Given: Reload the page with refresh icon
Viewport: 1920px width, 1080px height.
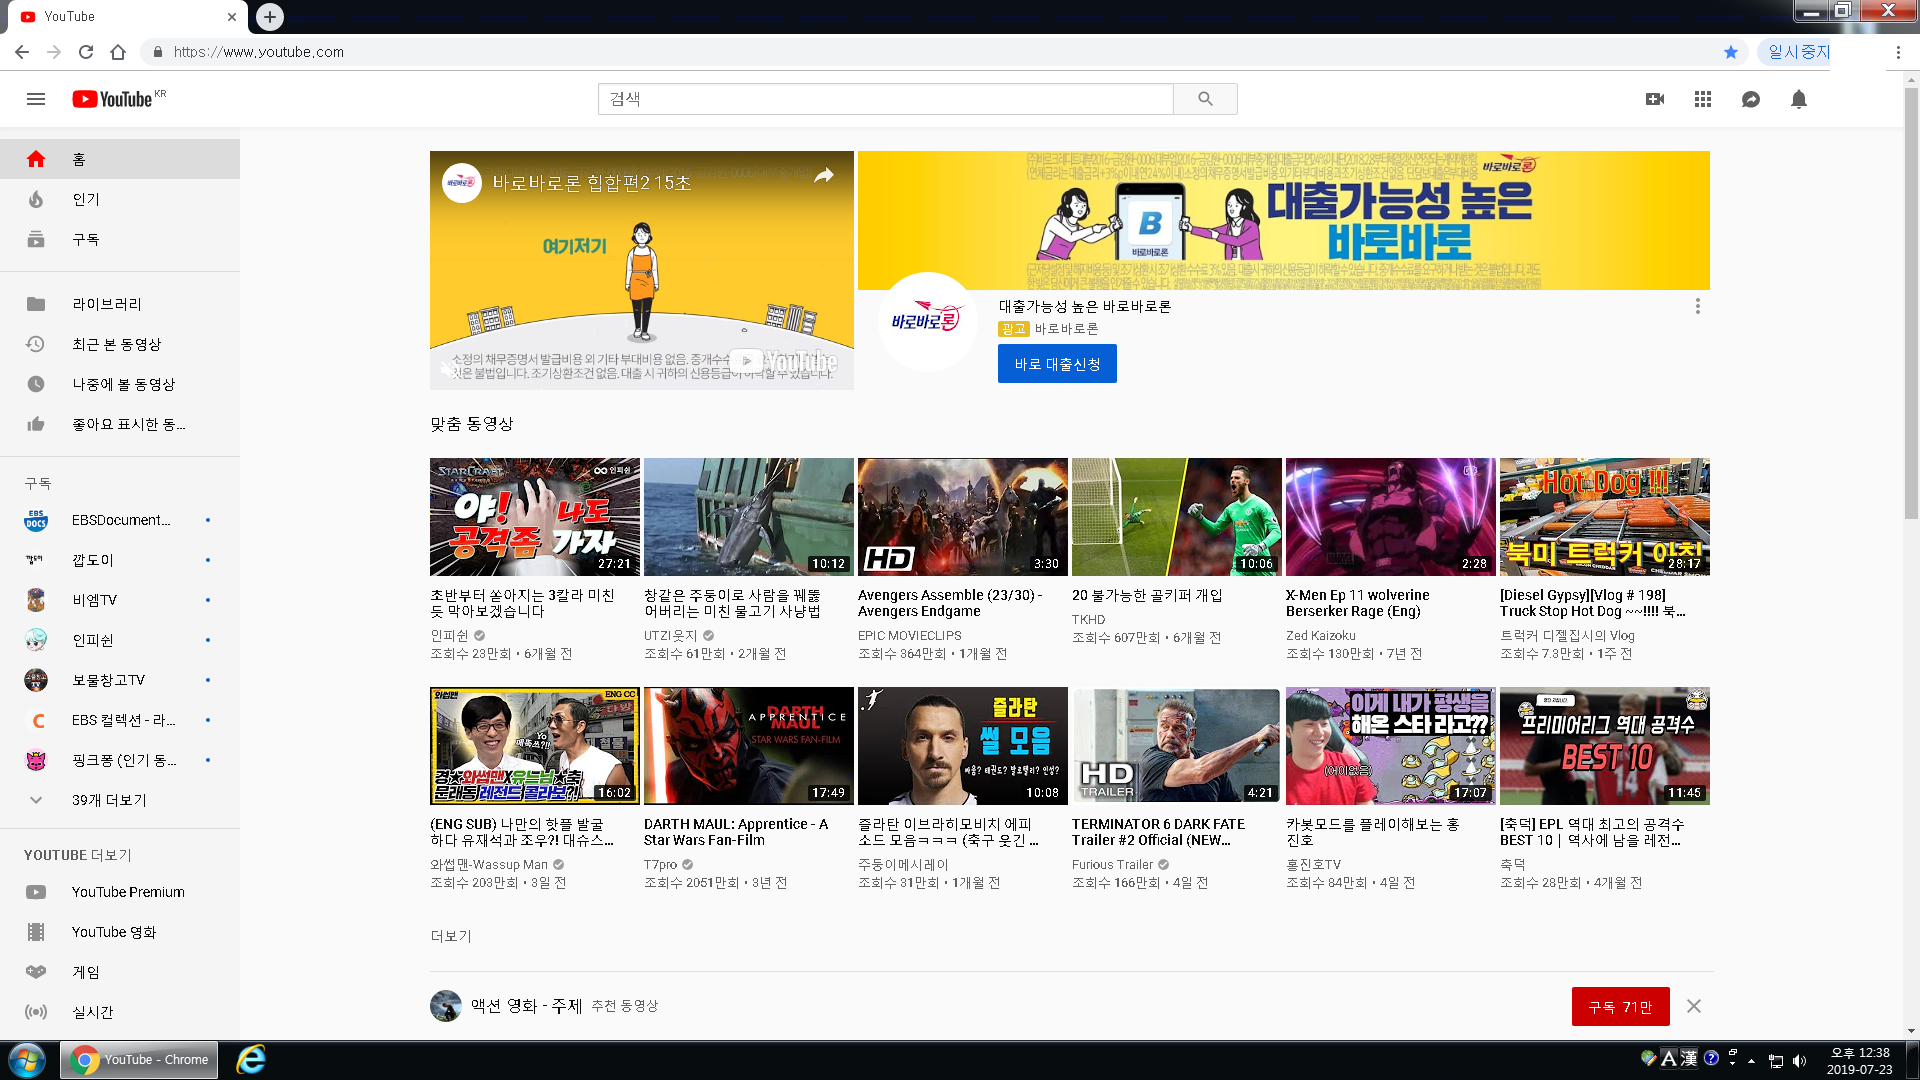Looking at the screenshot, I should coord(86,52).
